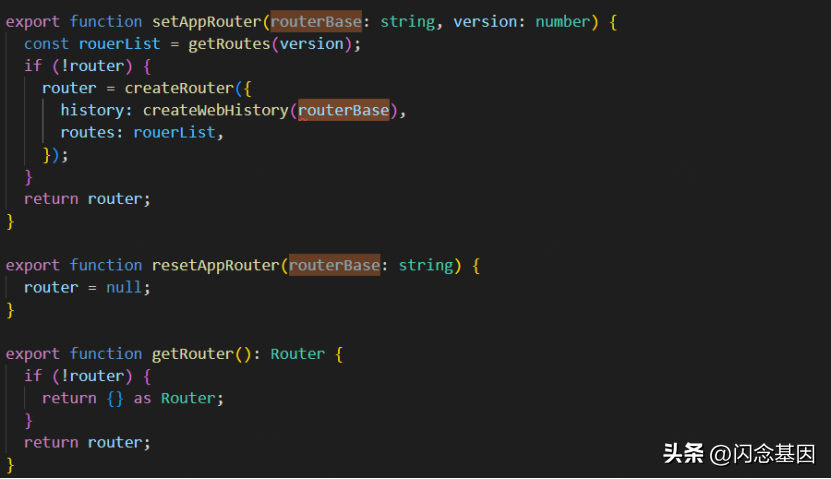Viewport: 831px width, 479px height.
Task: Click the final closing brace of getRouter
Action: 11,464
